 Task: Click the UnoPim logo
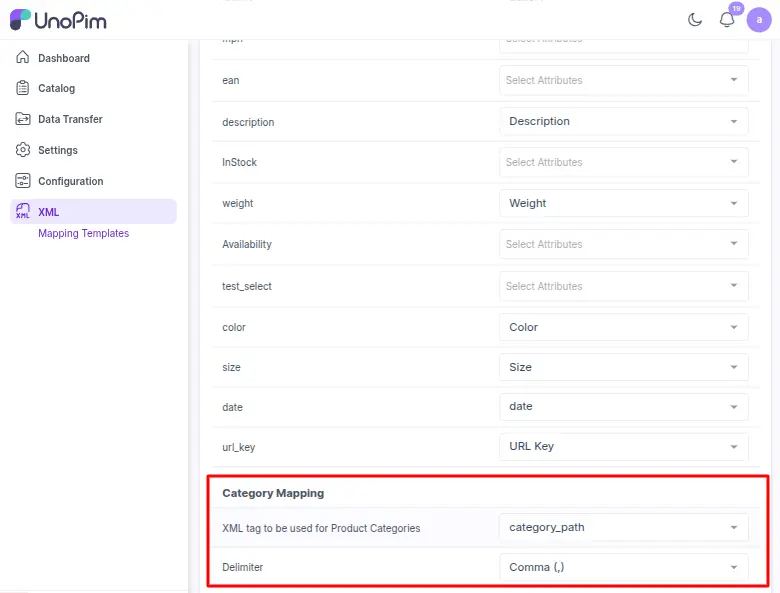click(58, 20)
